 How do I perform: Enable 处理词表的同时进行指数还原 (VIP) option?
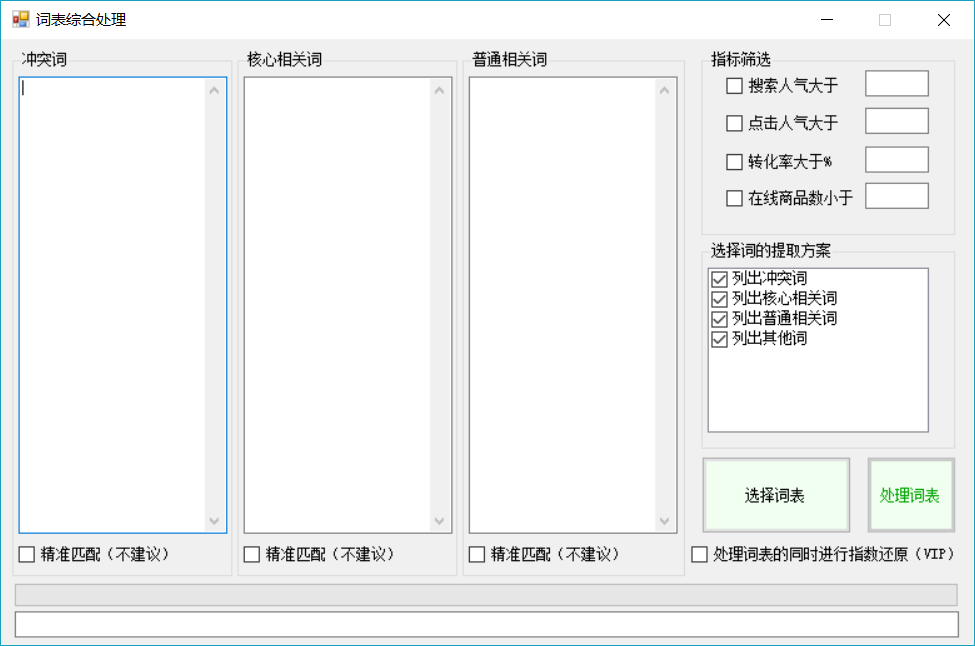[700, 554]
